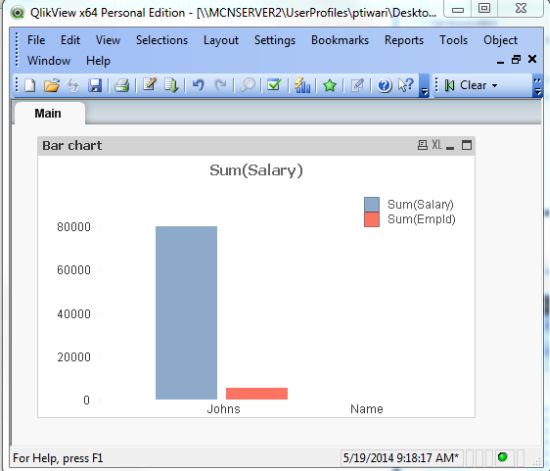Screen dimensions: 550x471
Task: Open the Edit Script icon
Action: pos(149,85)
